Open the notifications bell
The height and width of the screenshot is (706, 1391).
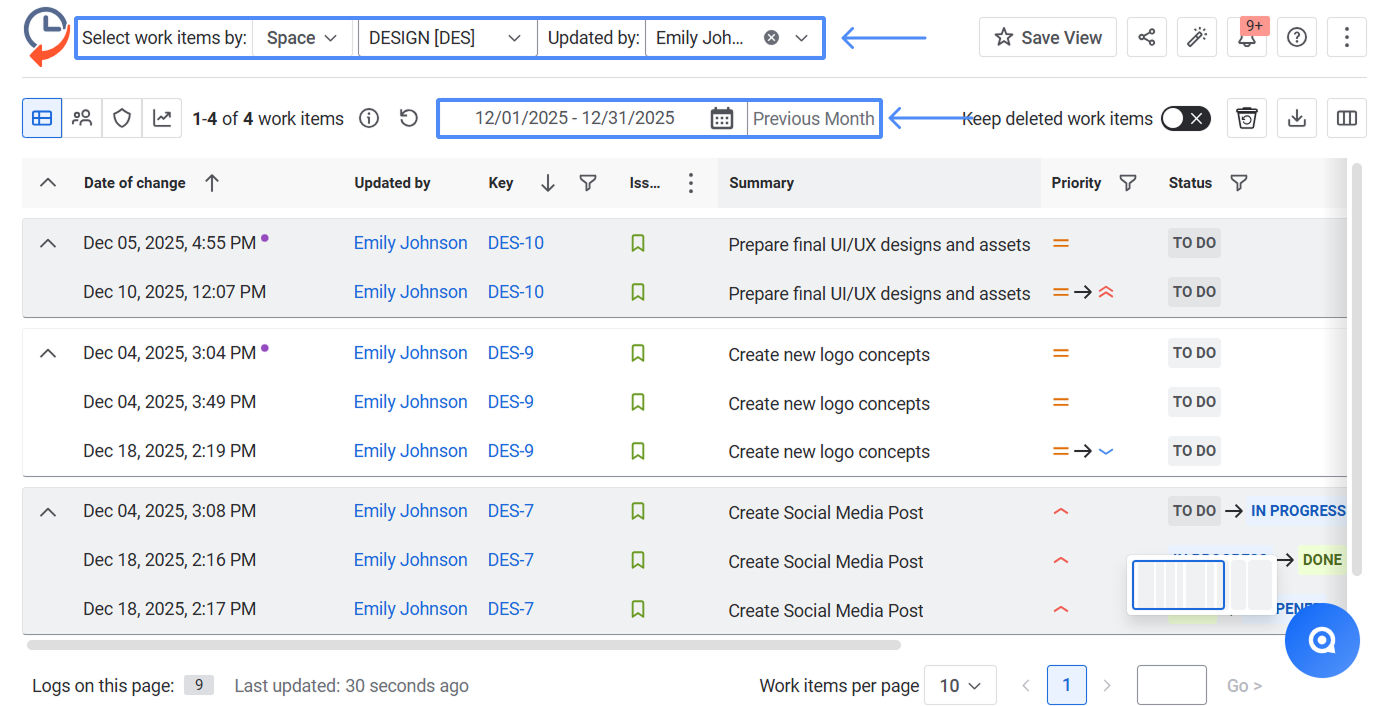pyautogui.click(x=1246, y=39)
